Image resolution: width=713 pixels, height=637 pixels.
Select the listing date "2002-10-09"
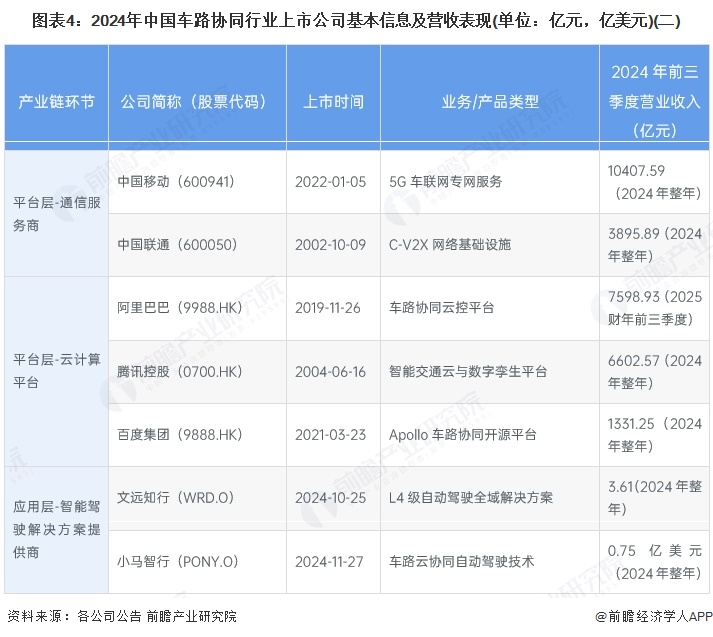coord(331,245)
